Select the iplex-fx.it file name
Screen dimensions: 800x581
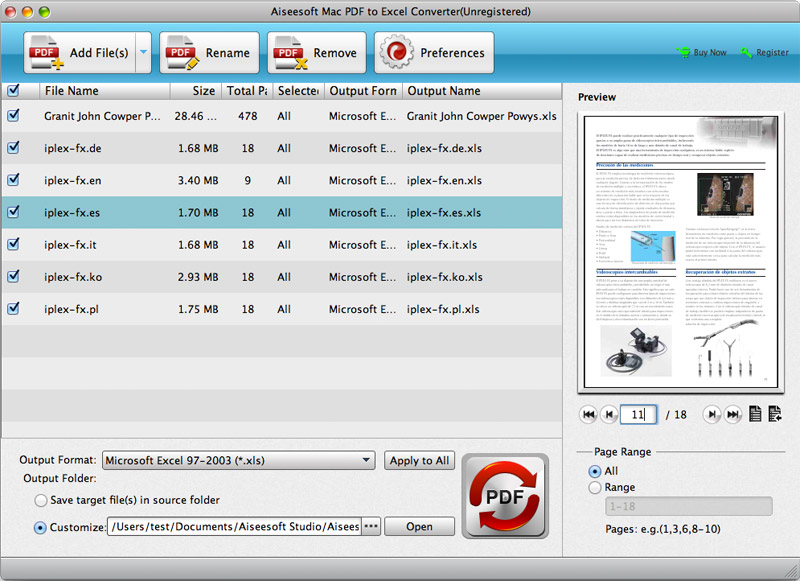70,245
